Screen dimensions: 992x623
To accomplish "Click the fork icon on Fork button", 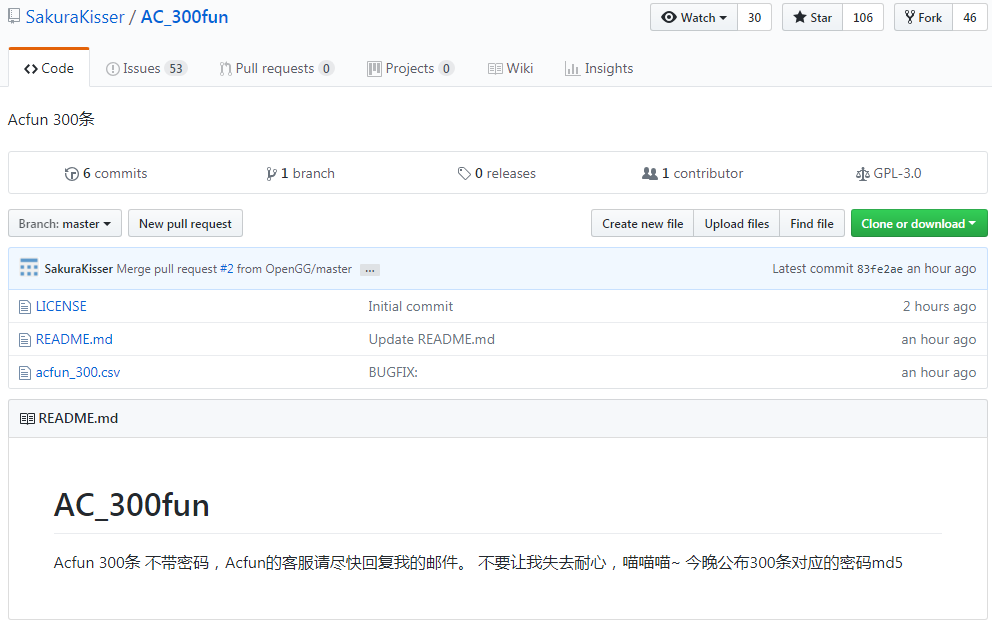I will (x=910, y=17).
